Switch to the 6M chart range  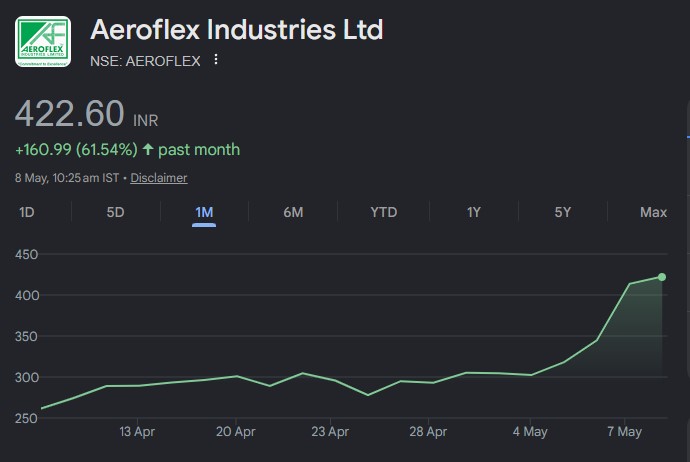(293, 213)
